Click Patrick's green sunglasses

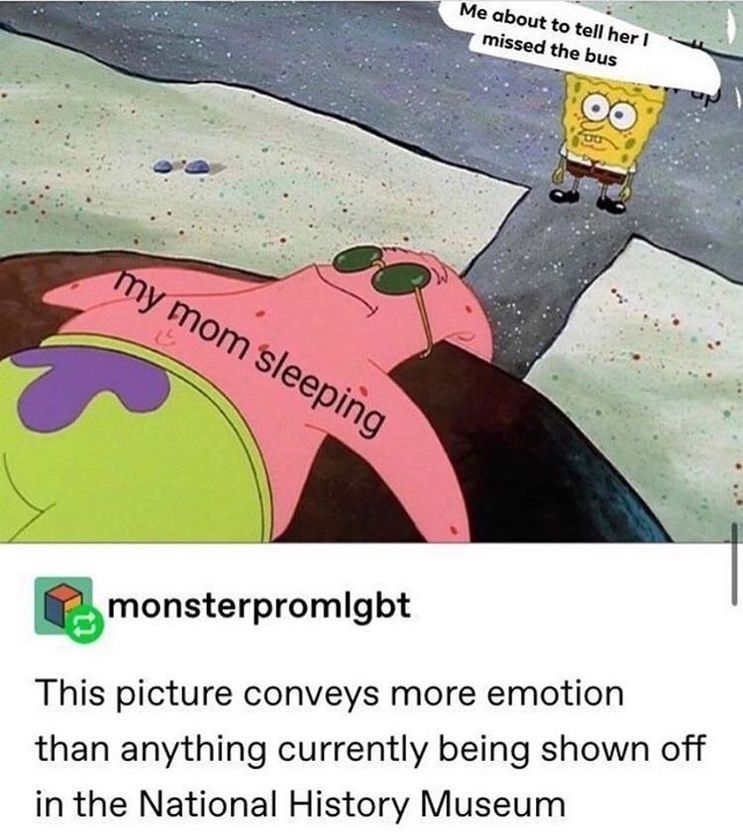point(381,268)
